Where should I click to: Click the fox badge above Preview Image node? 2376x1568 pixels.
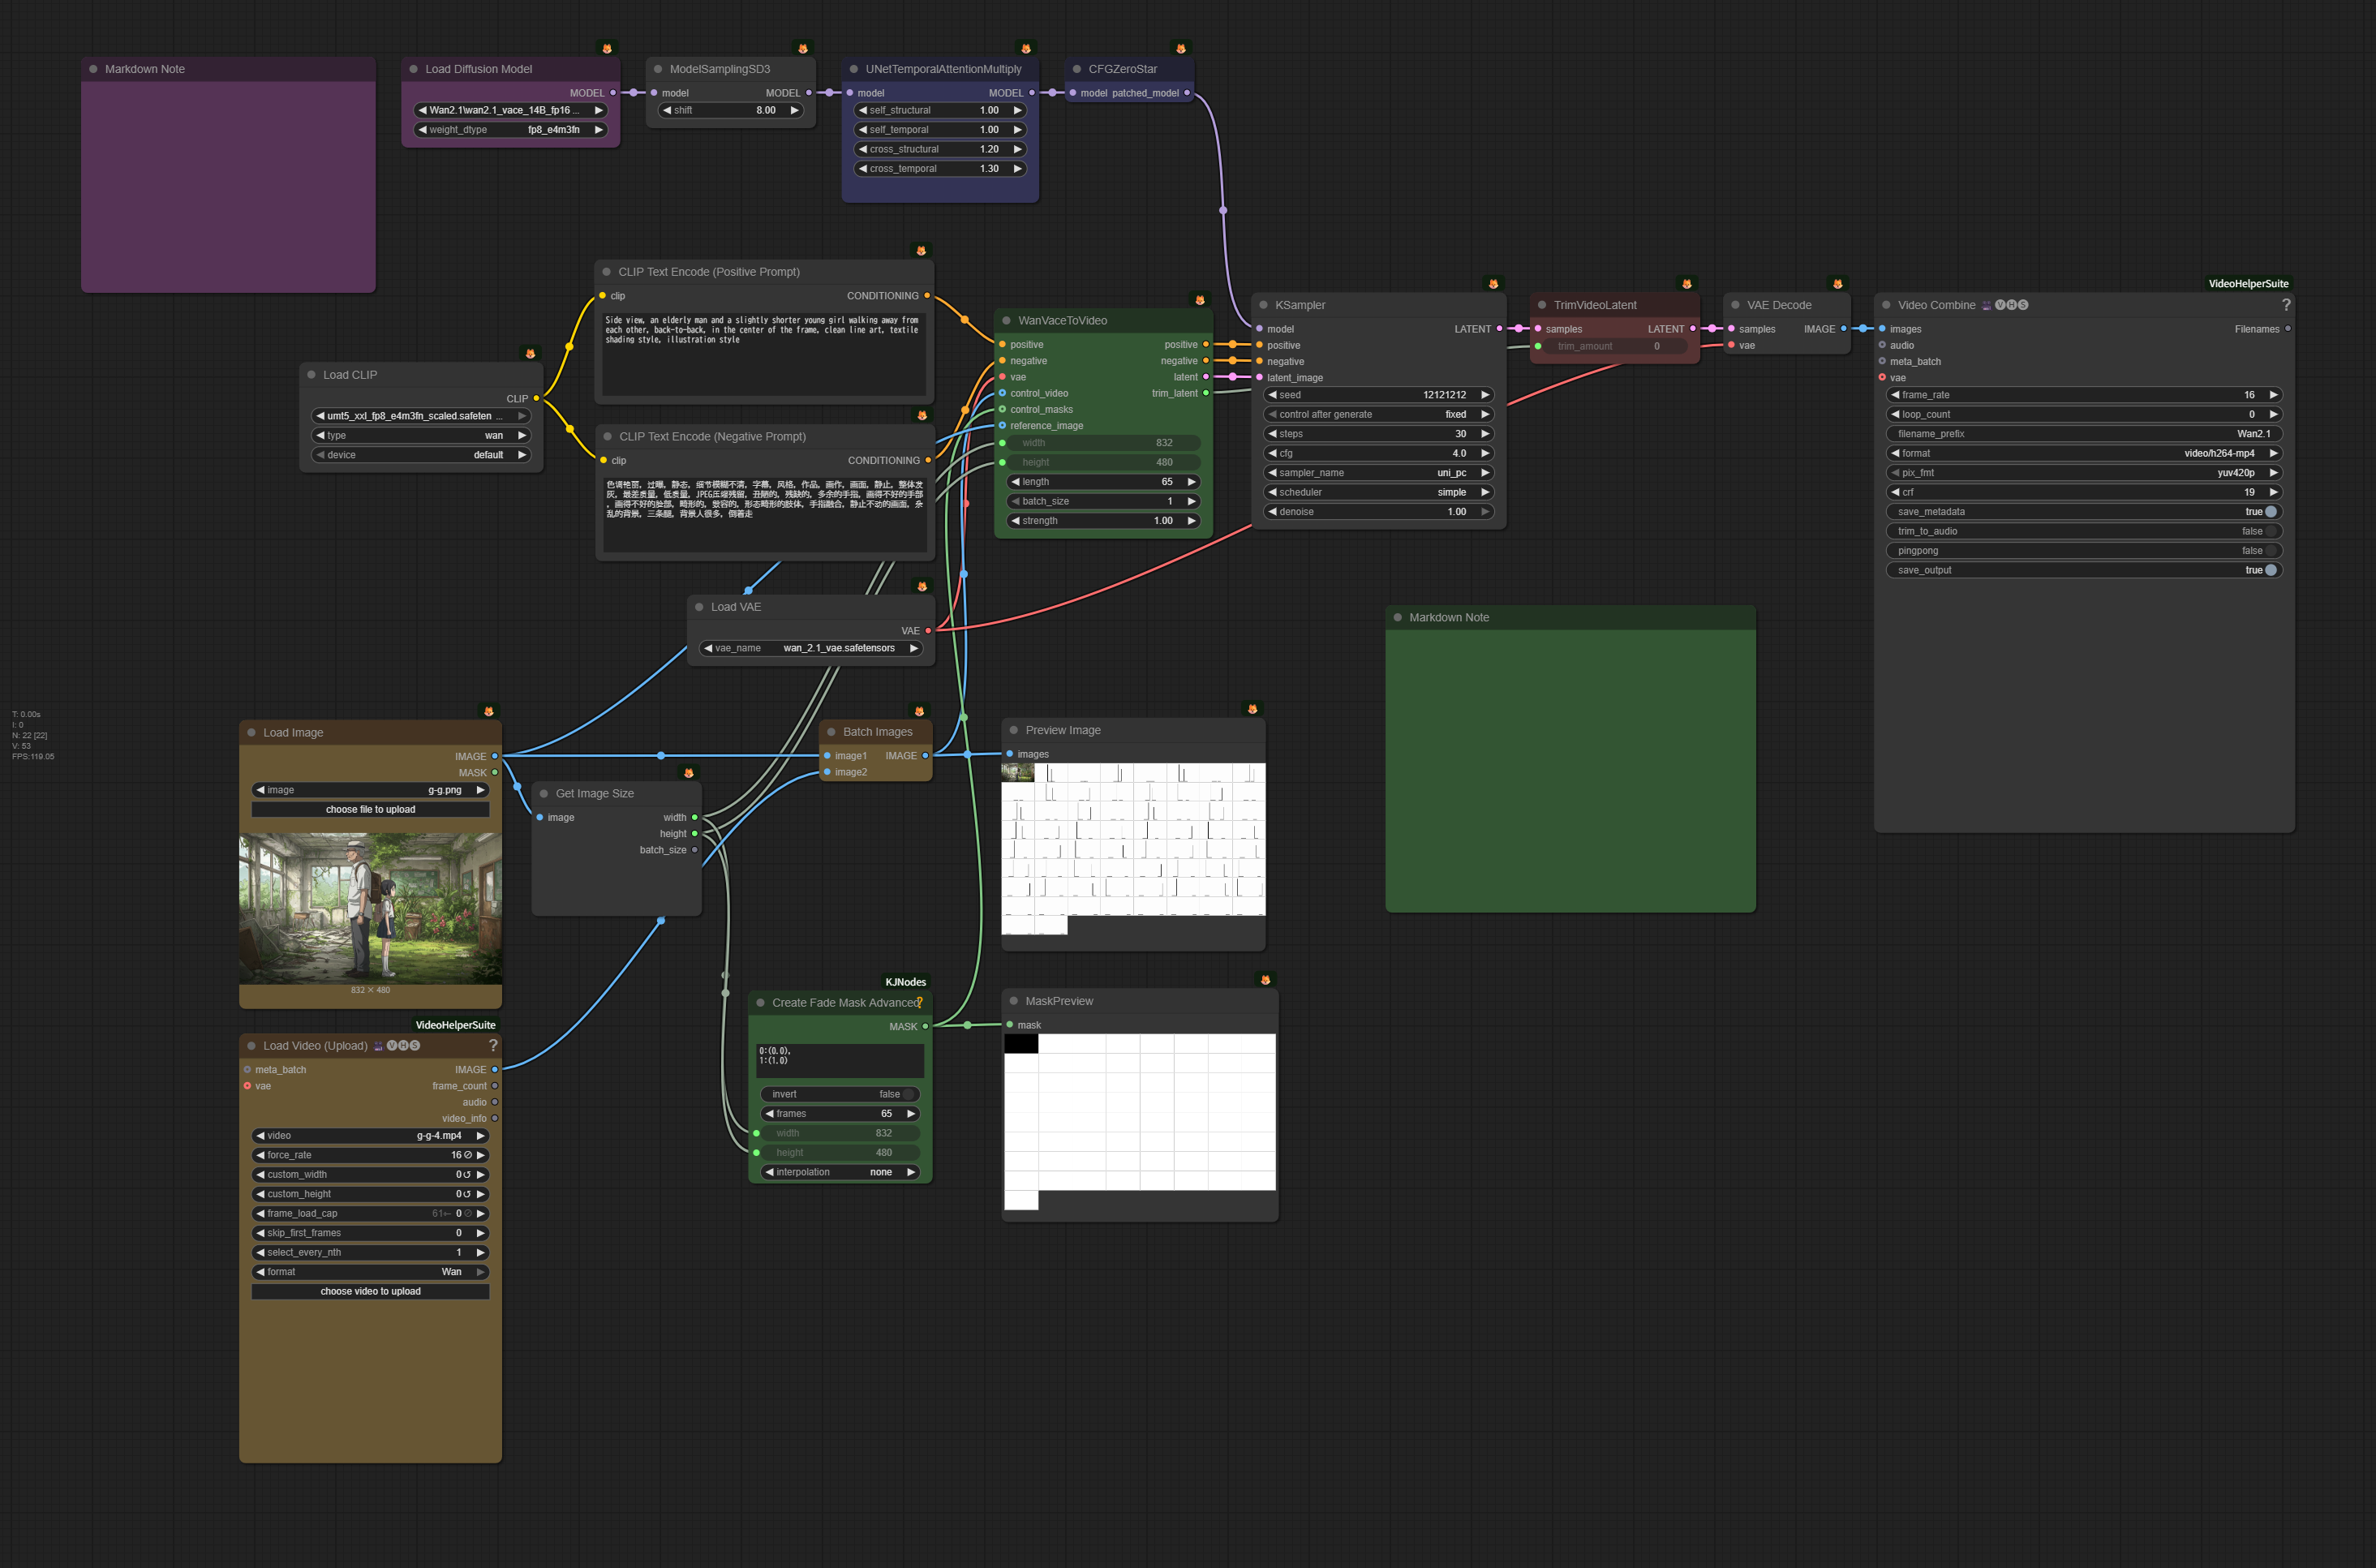click(x=1252, y=709)
